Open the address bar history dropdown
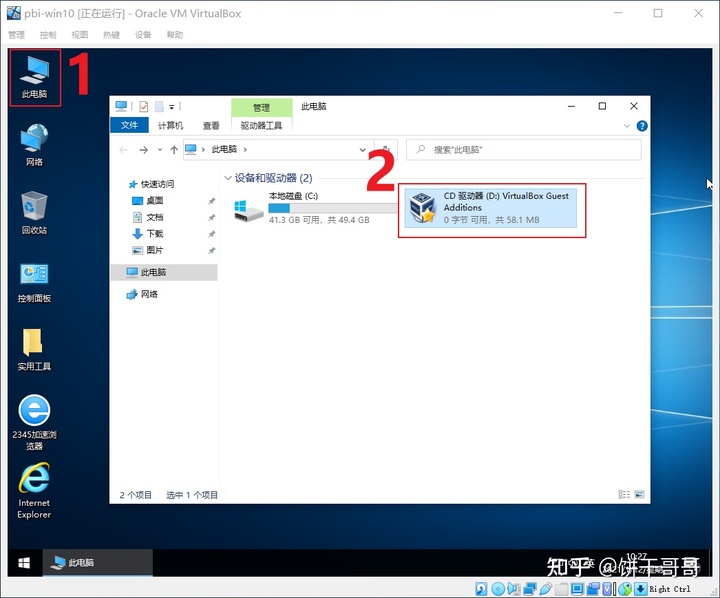The width and height of the screenshot is (720, 598). point(362,150)
